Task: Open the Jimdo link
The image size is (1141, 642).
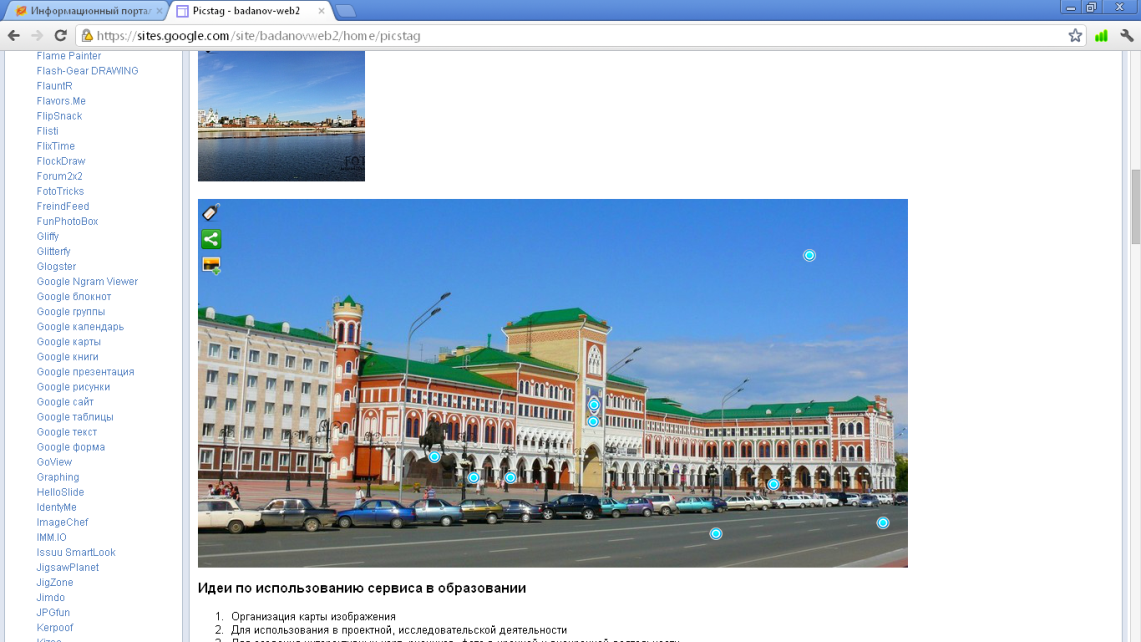Action: 50,598
